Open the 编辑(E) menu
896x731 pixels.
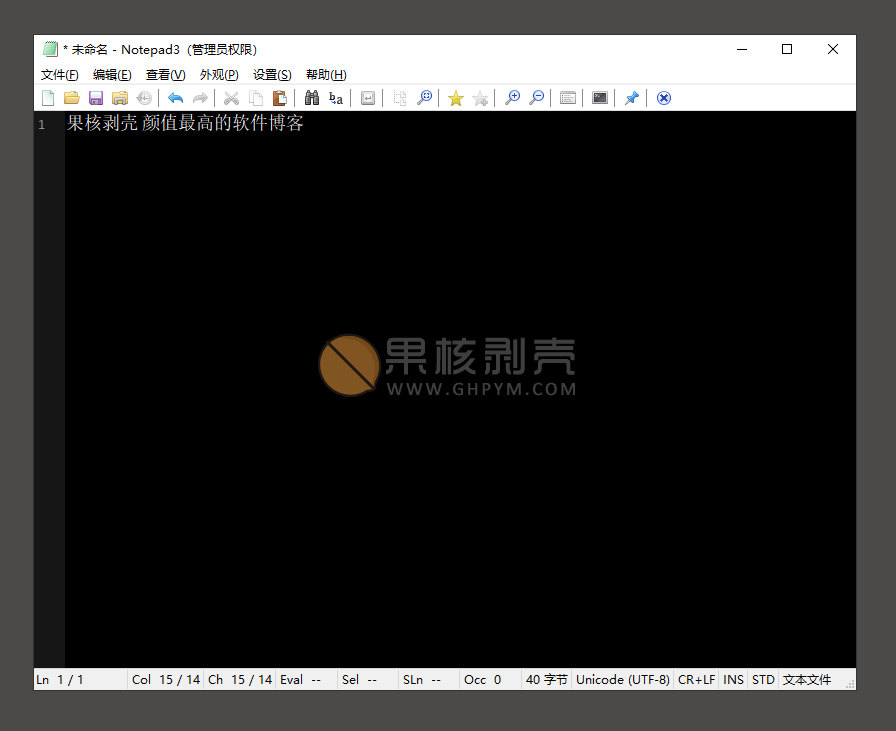(112, 75)
